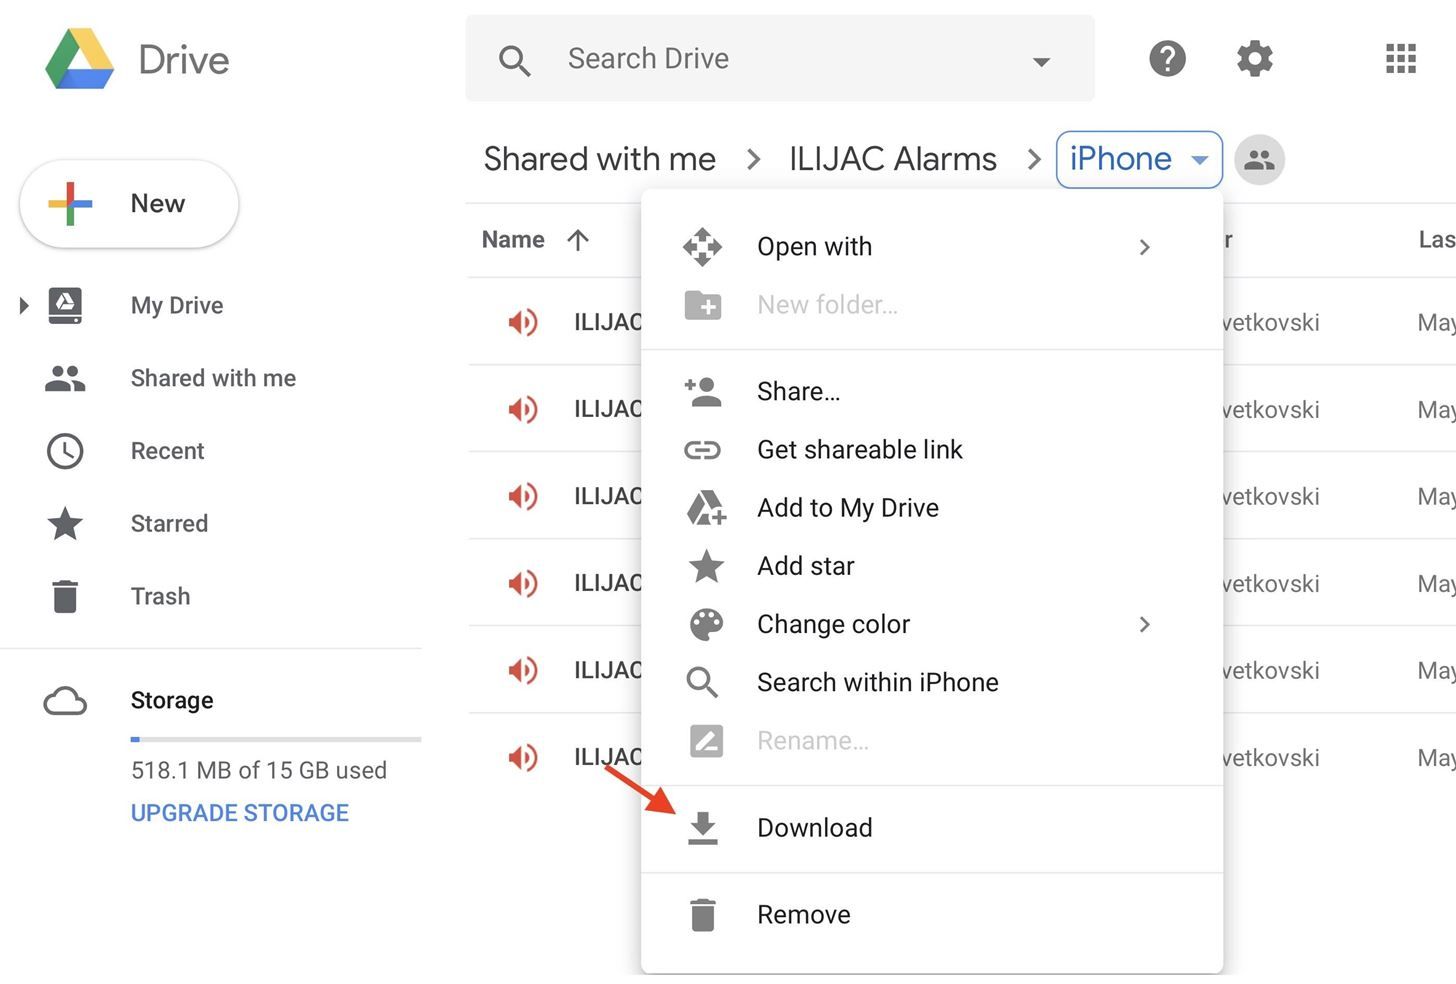Click the storage usage progress bar
Viewport: 1456px width, 984px height.
click(275, 740)
